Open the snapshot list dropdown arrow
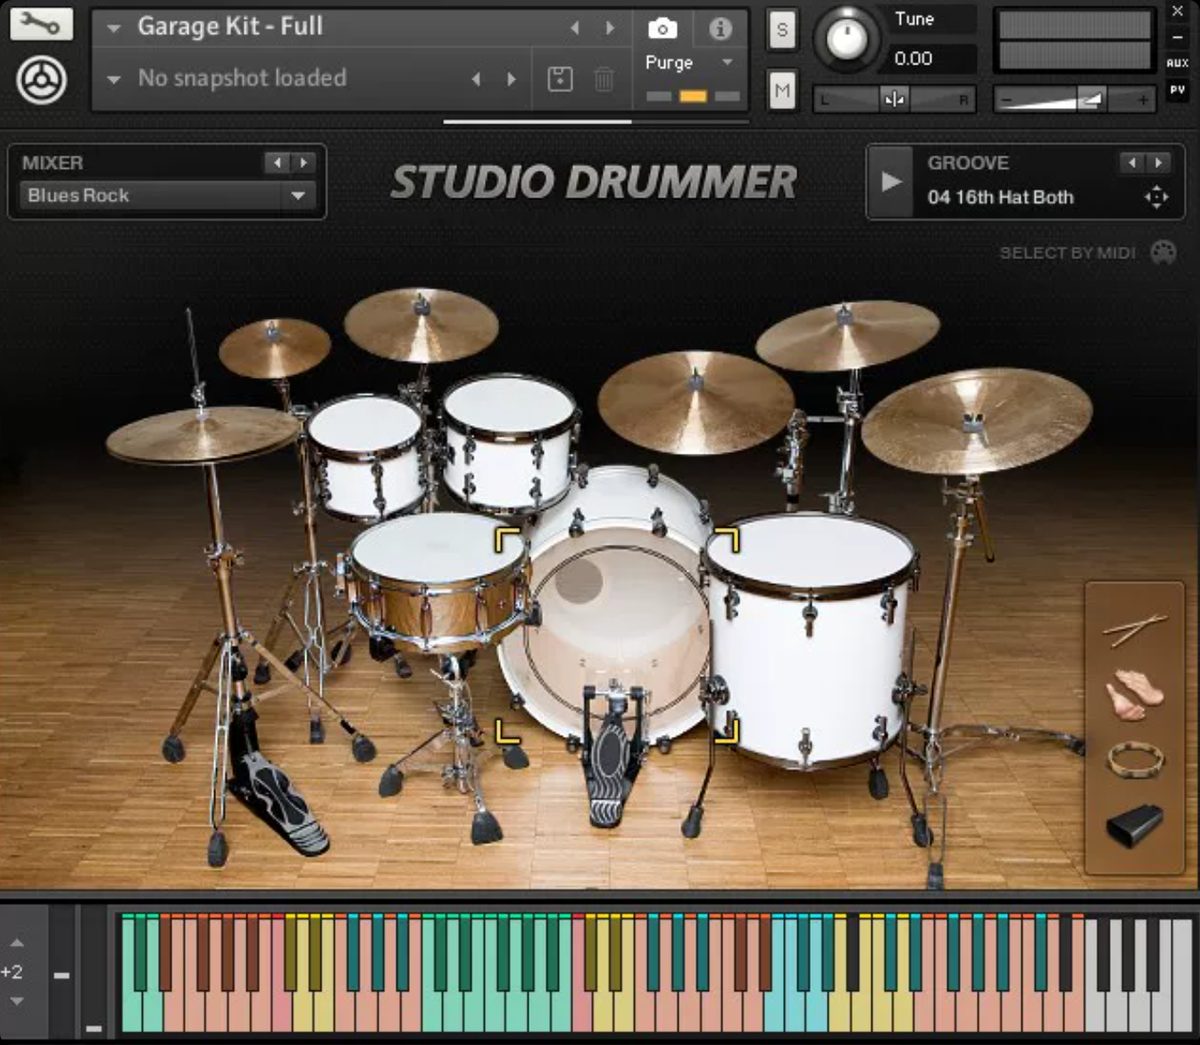Viewport: 1200px width, 1045px height. coord(114,79)
